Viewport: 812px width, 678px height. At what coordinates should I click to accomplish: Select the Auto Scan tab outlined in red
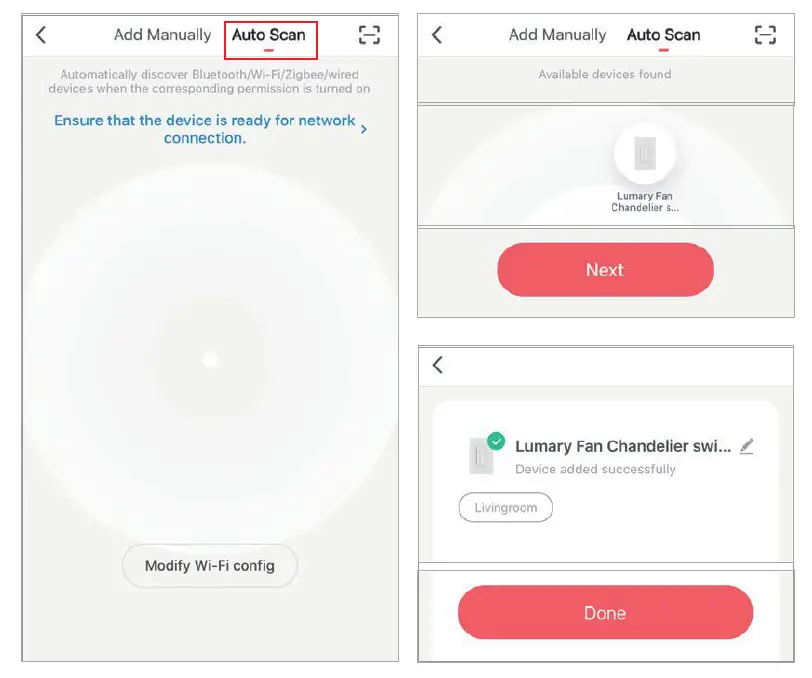click(269, 36)
